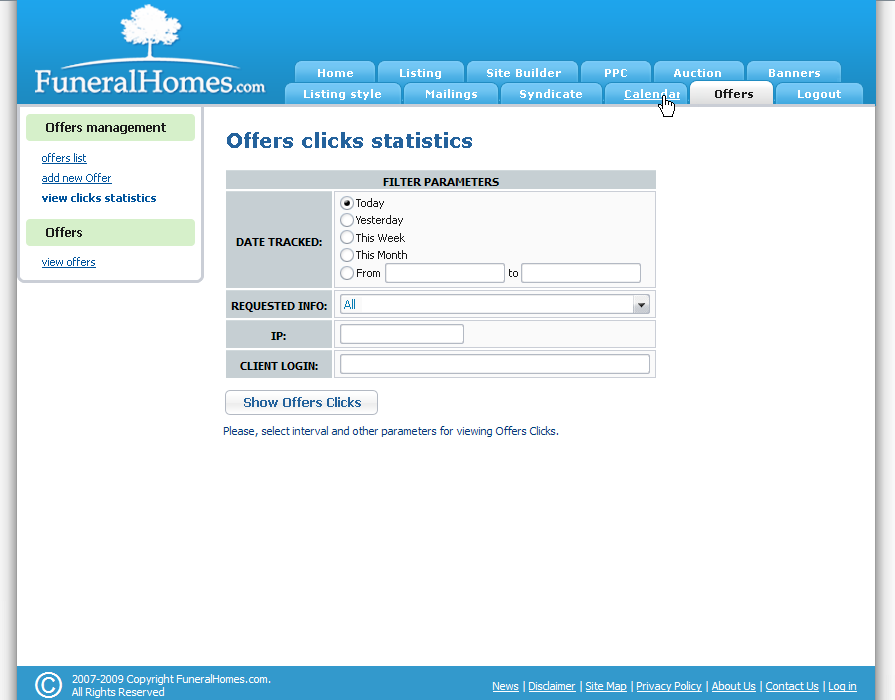Open the Requested Info dropdown
The height and width of the screenshot is (700, 895).
click(x=640, y=304)
